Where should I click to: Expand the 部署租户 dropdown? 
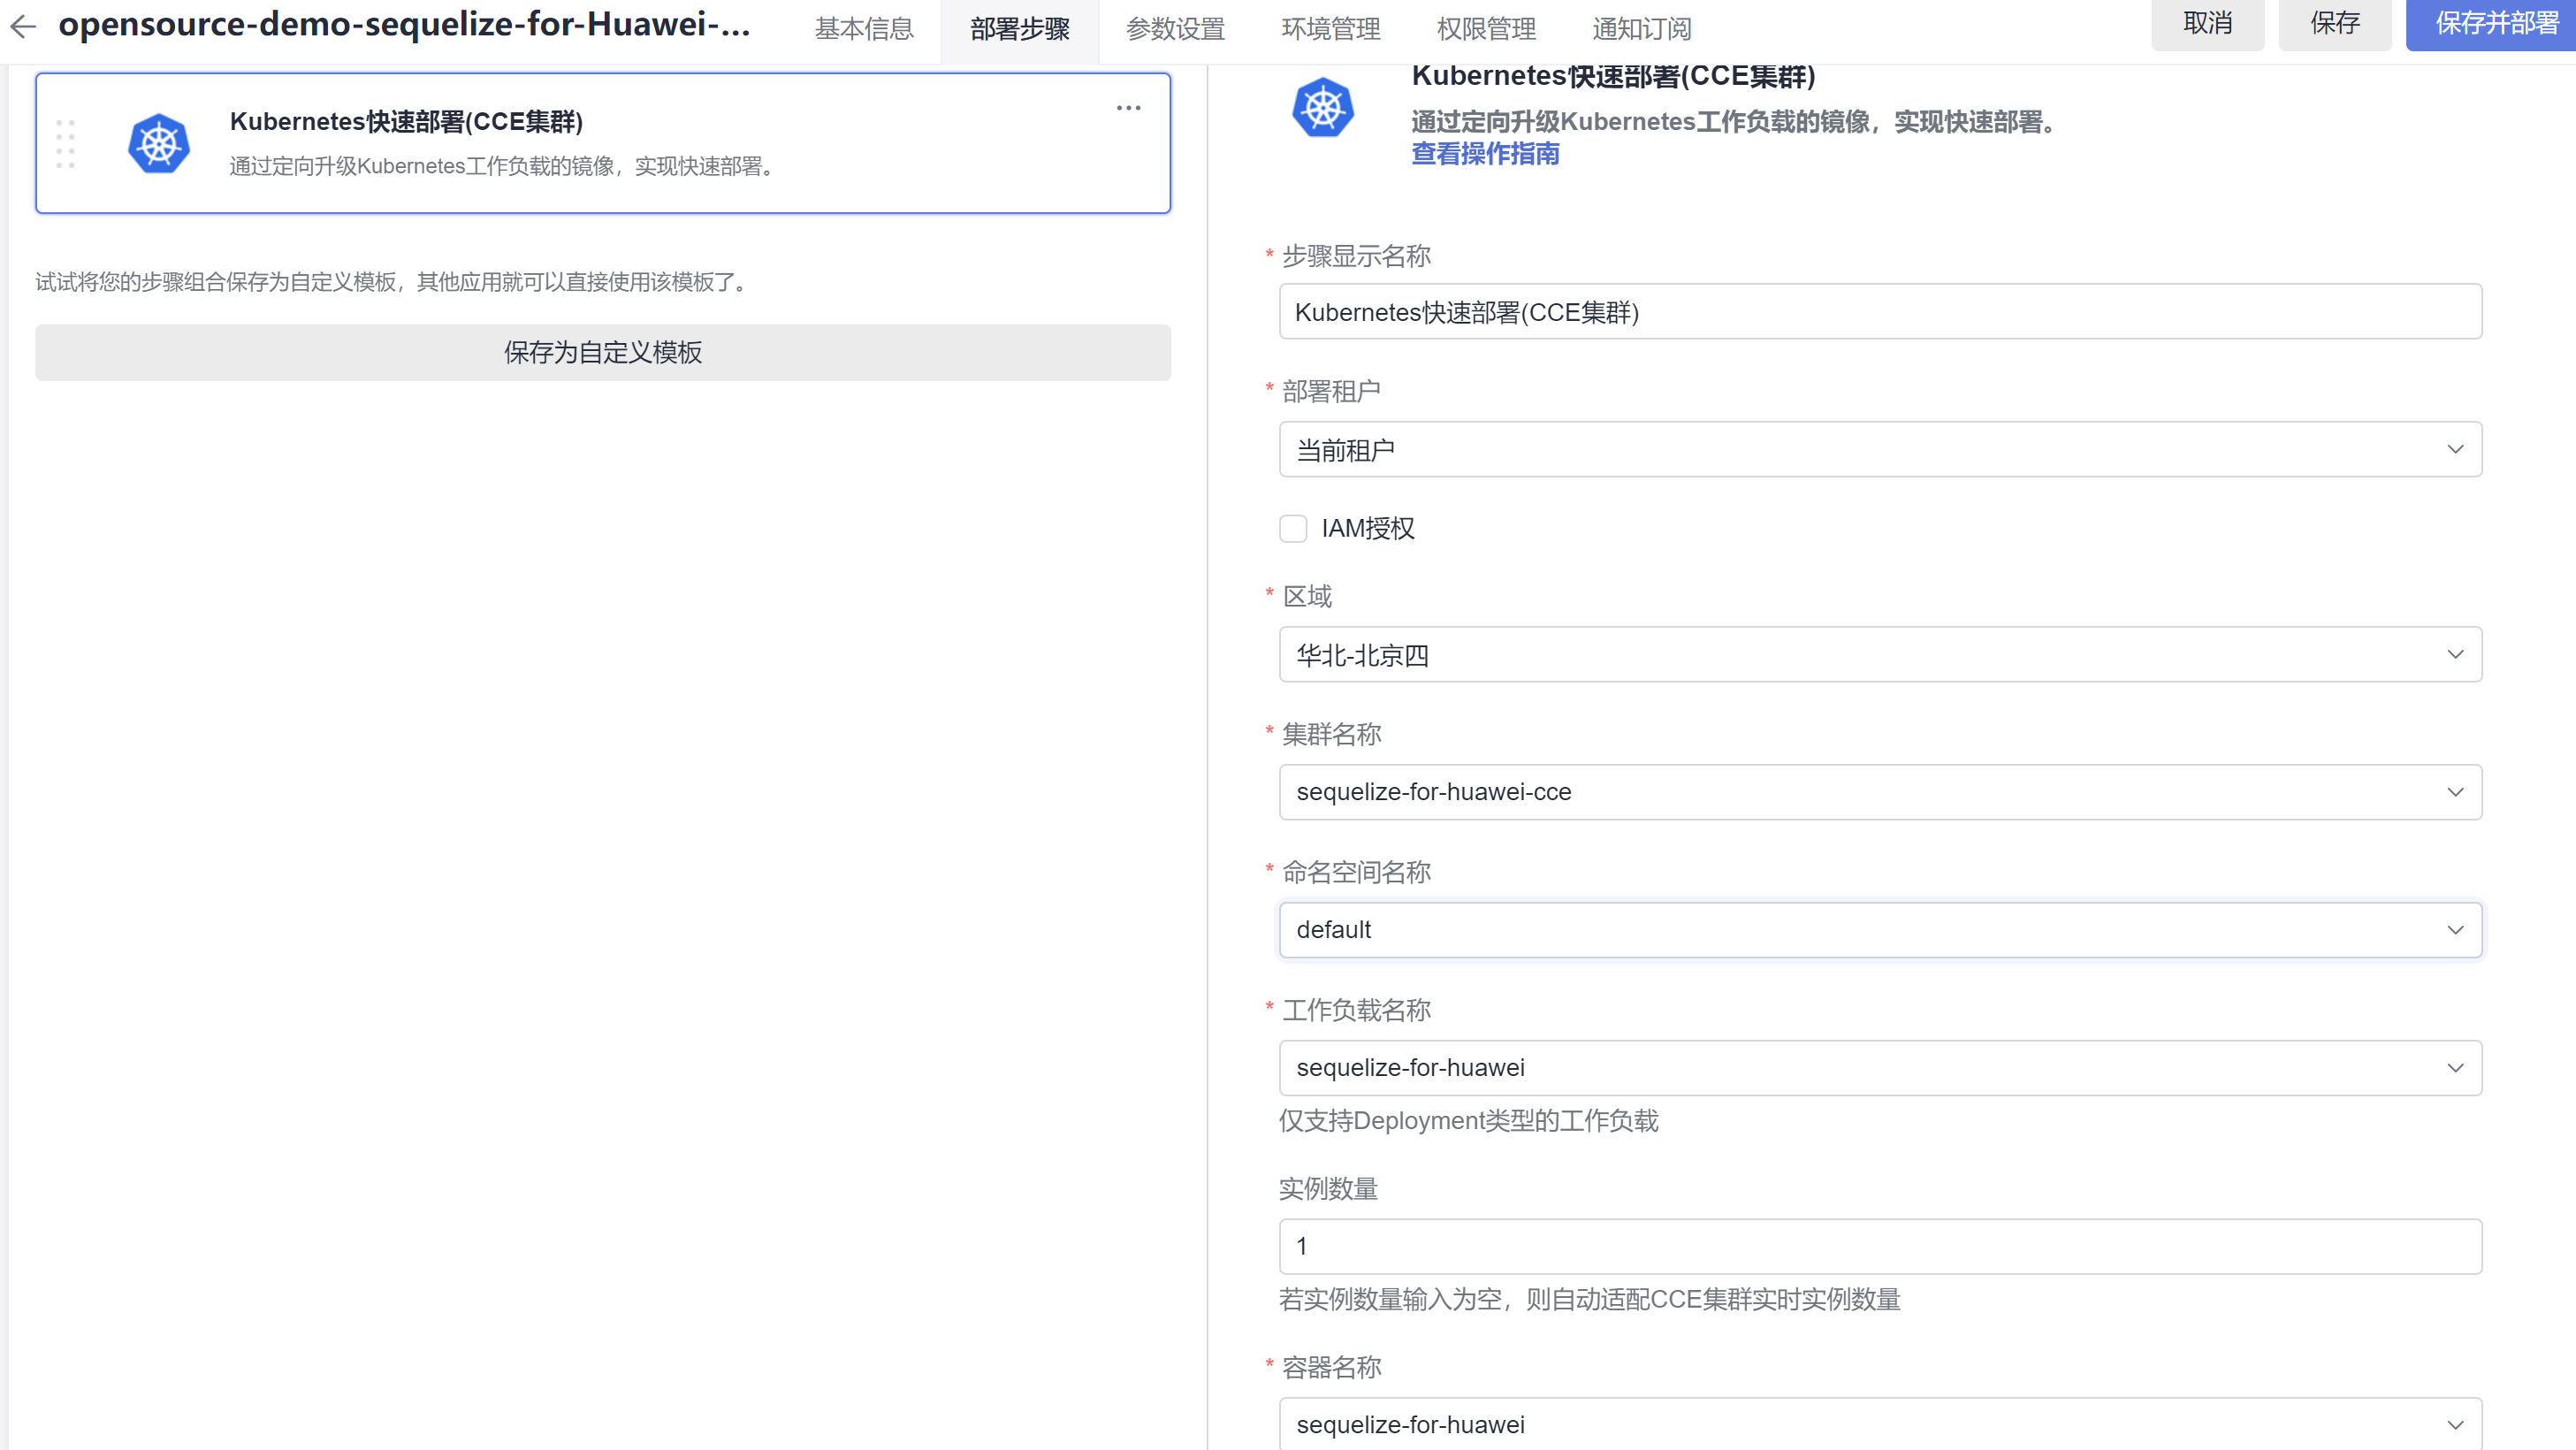coord(1879,449)
